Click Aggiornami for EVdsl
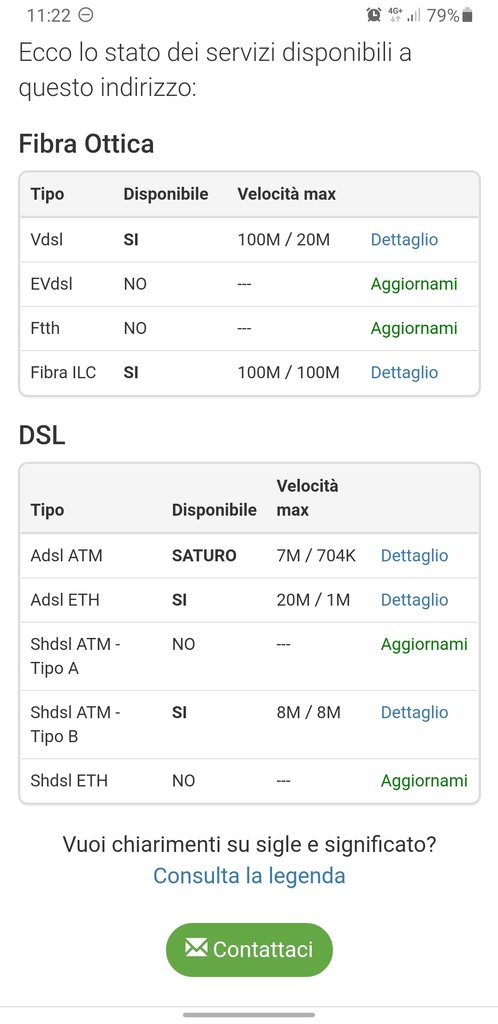This screenshot has height=1024, width=498. (414, 284)
